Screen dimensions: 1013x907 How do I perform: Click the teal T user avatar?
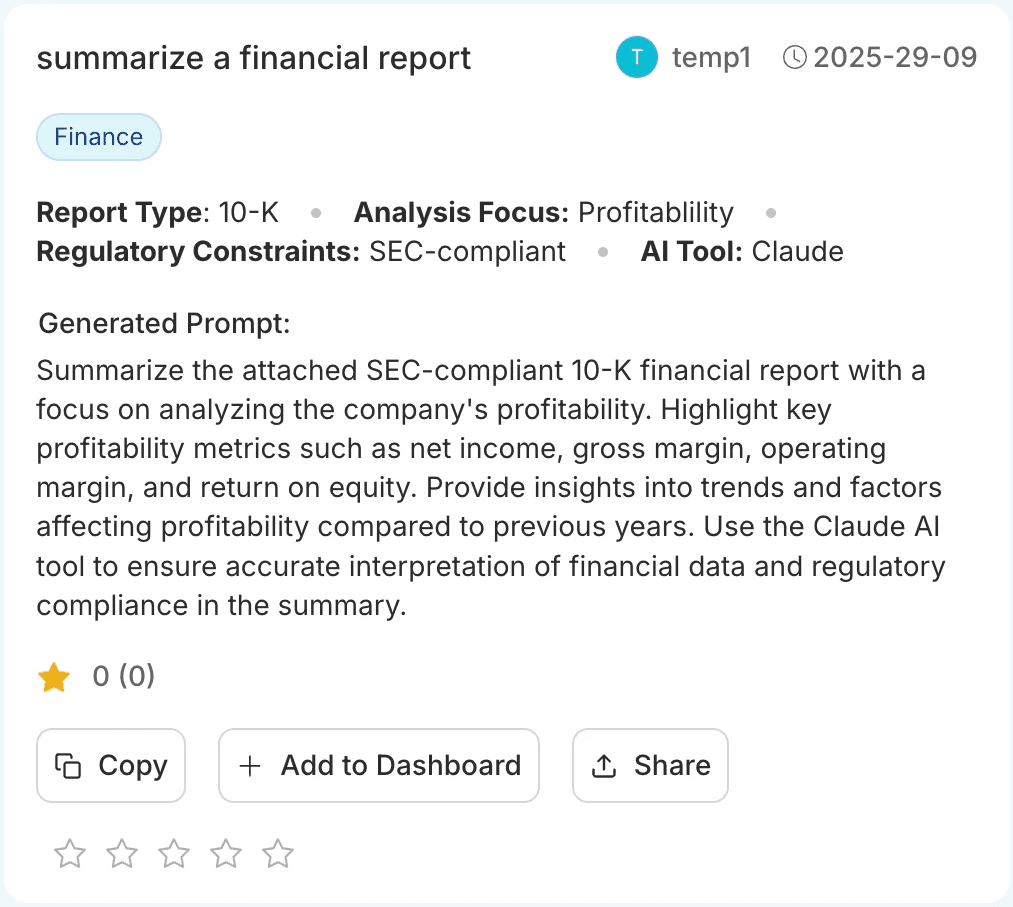(x=637, y=57)
